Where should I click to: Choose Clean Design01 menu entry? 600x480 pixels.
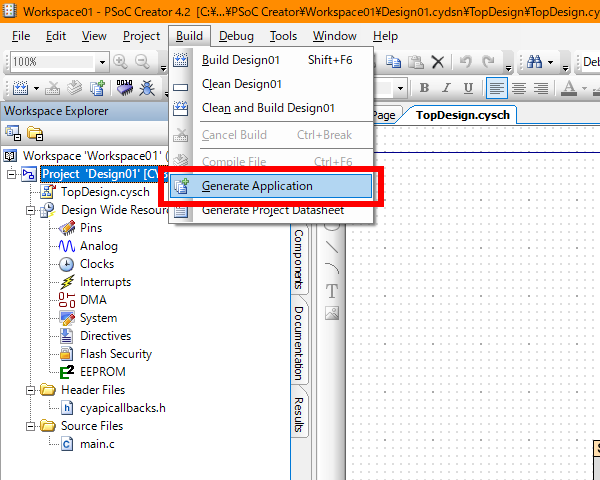point(271,84)
